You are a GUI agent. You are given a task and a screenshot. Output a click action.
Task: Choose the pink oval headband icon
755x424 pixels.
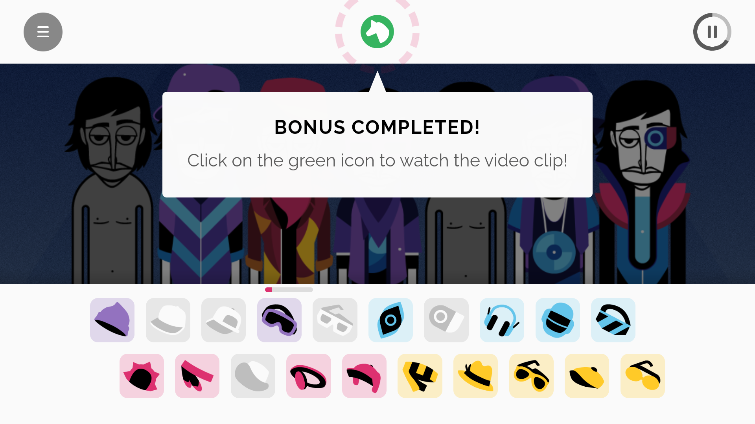click(308, 376)
